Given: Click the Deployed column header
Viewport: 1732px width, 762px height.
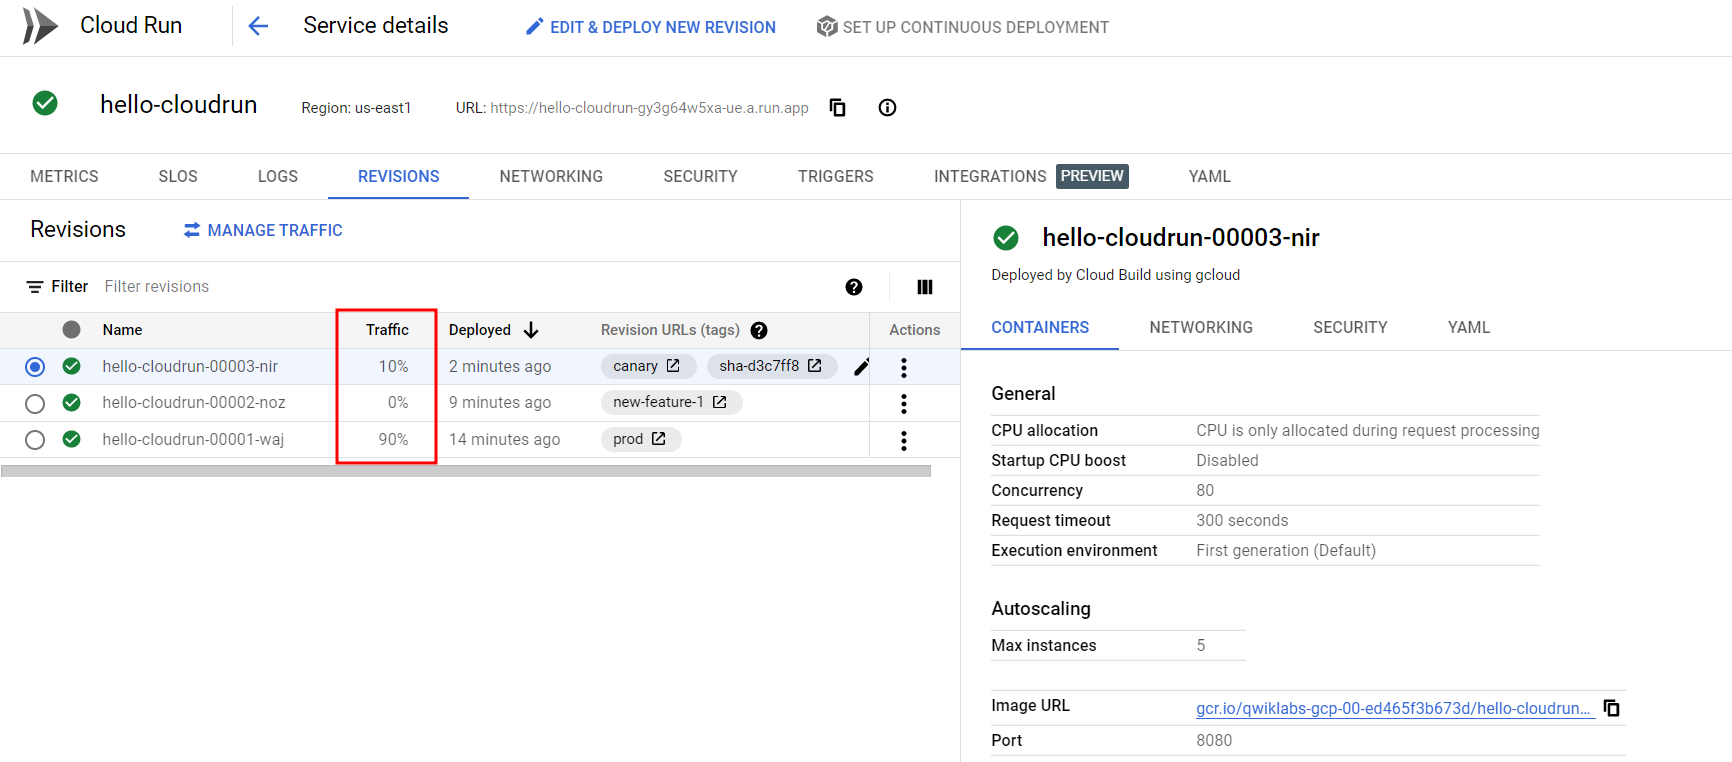Looking at the screenshot, I should (x=480, y=330).
